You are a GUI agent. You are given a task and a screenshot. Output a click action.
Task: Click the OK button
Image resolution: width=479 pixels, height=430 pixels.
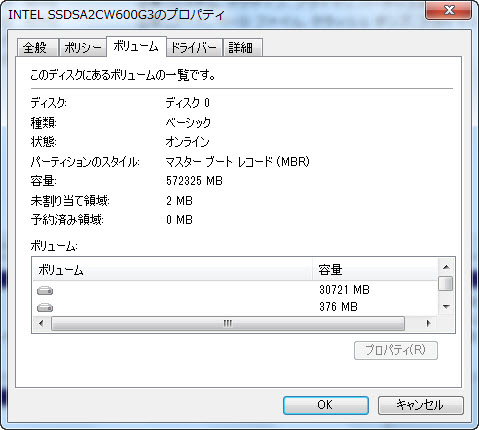(x=326, y=405)
